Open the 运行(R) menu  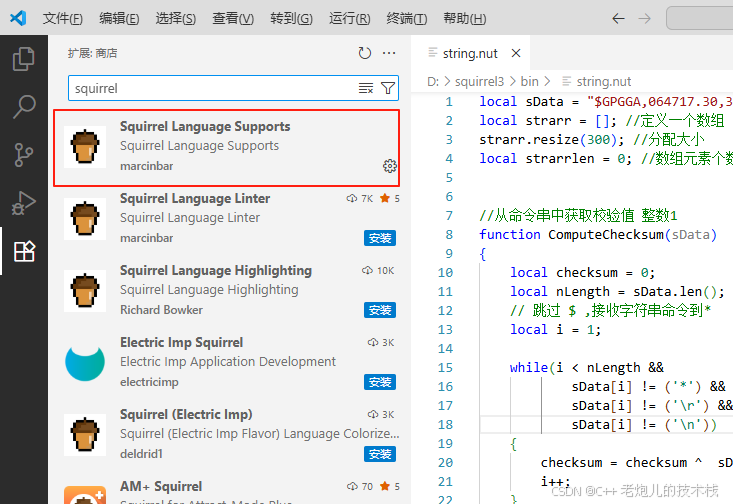click(350, 19)
